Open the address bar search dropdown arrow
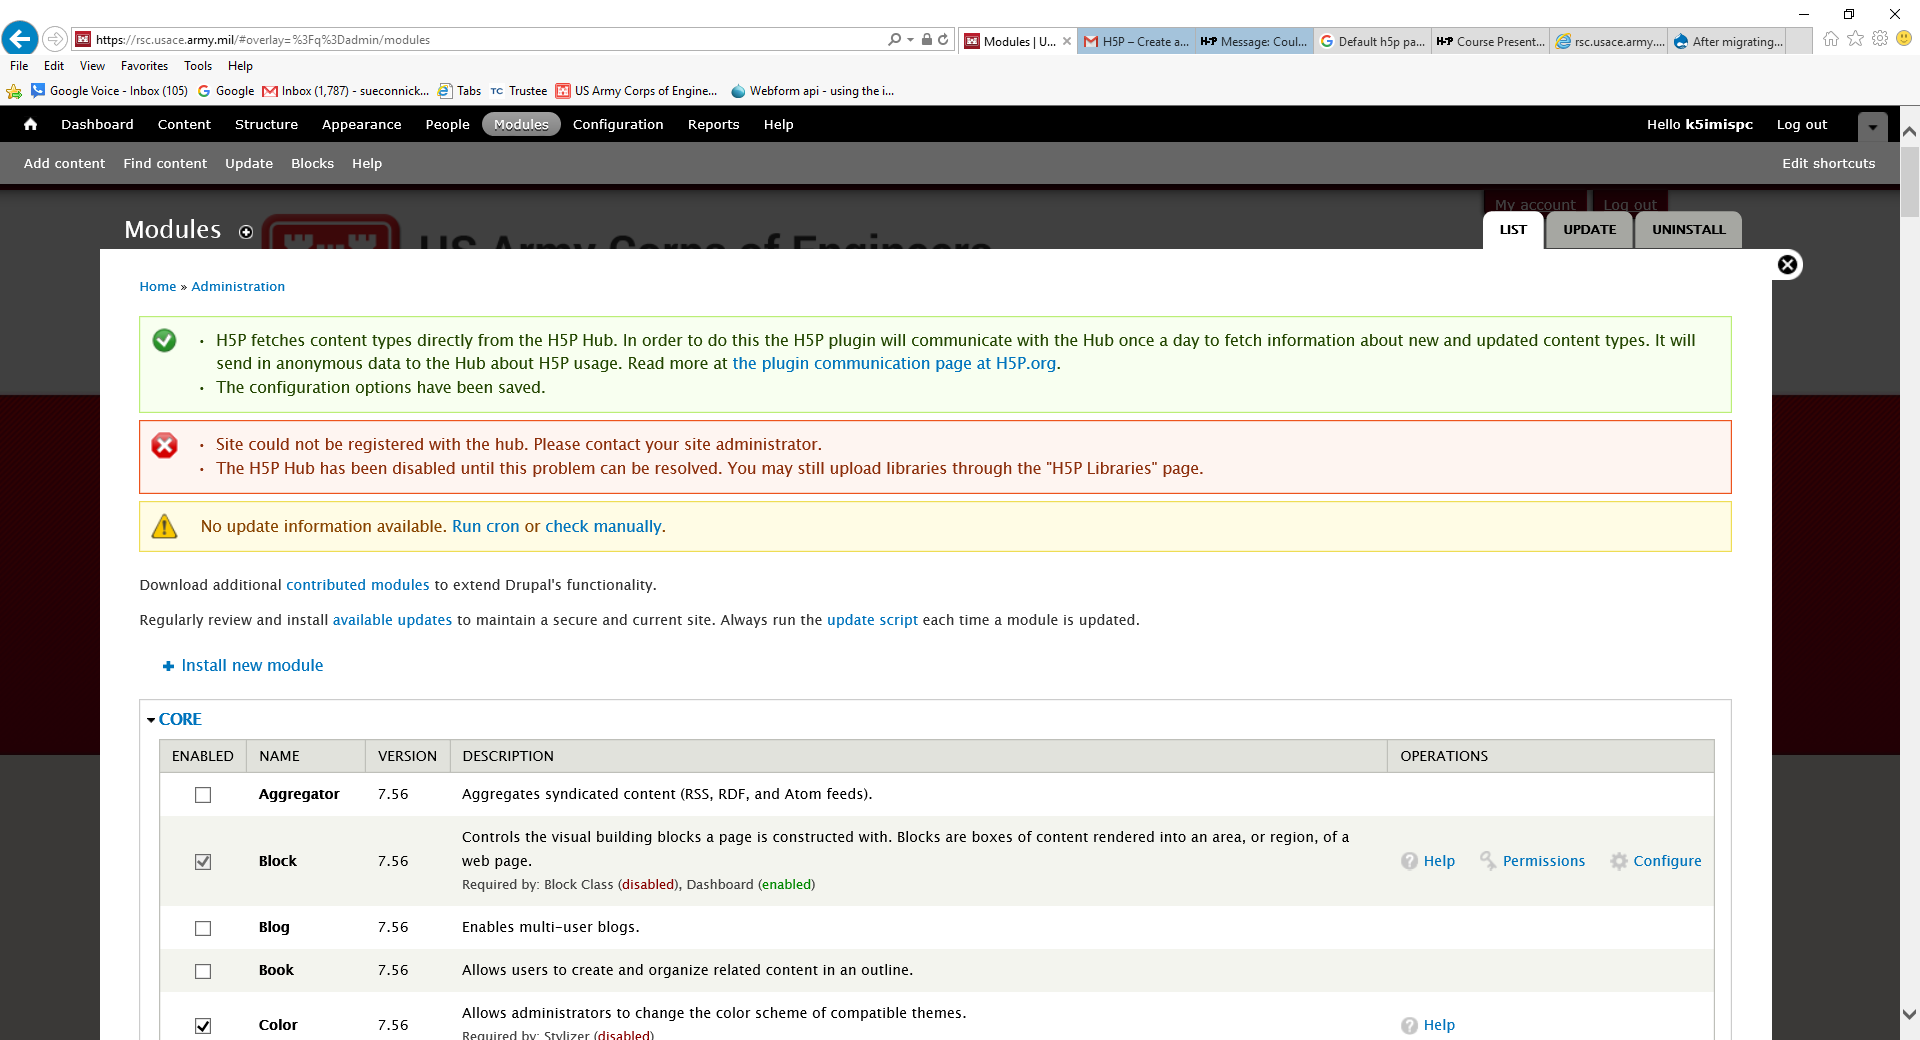The image size is (1920, 1040). (910, 40)
